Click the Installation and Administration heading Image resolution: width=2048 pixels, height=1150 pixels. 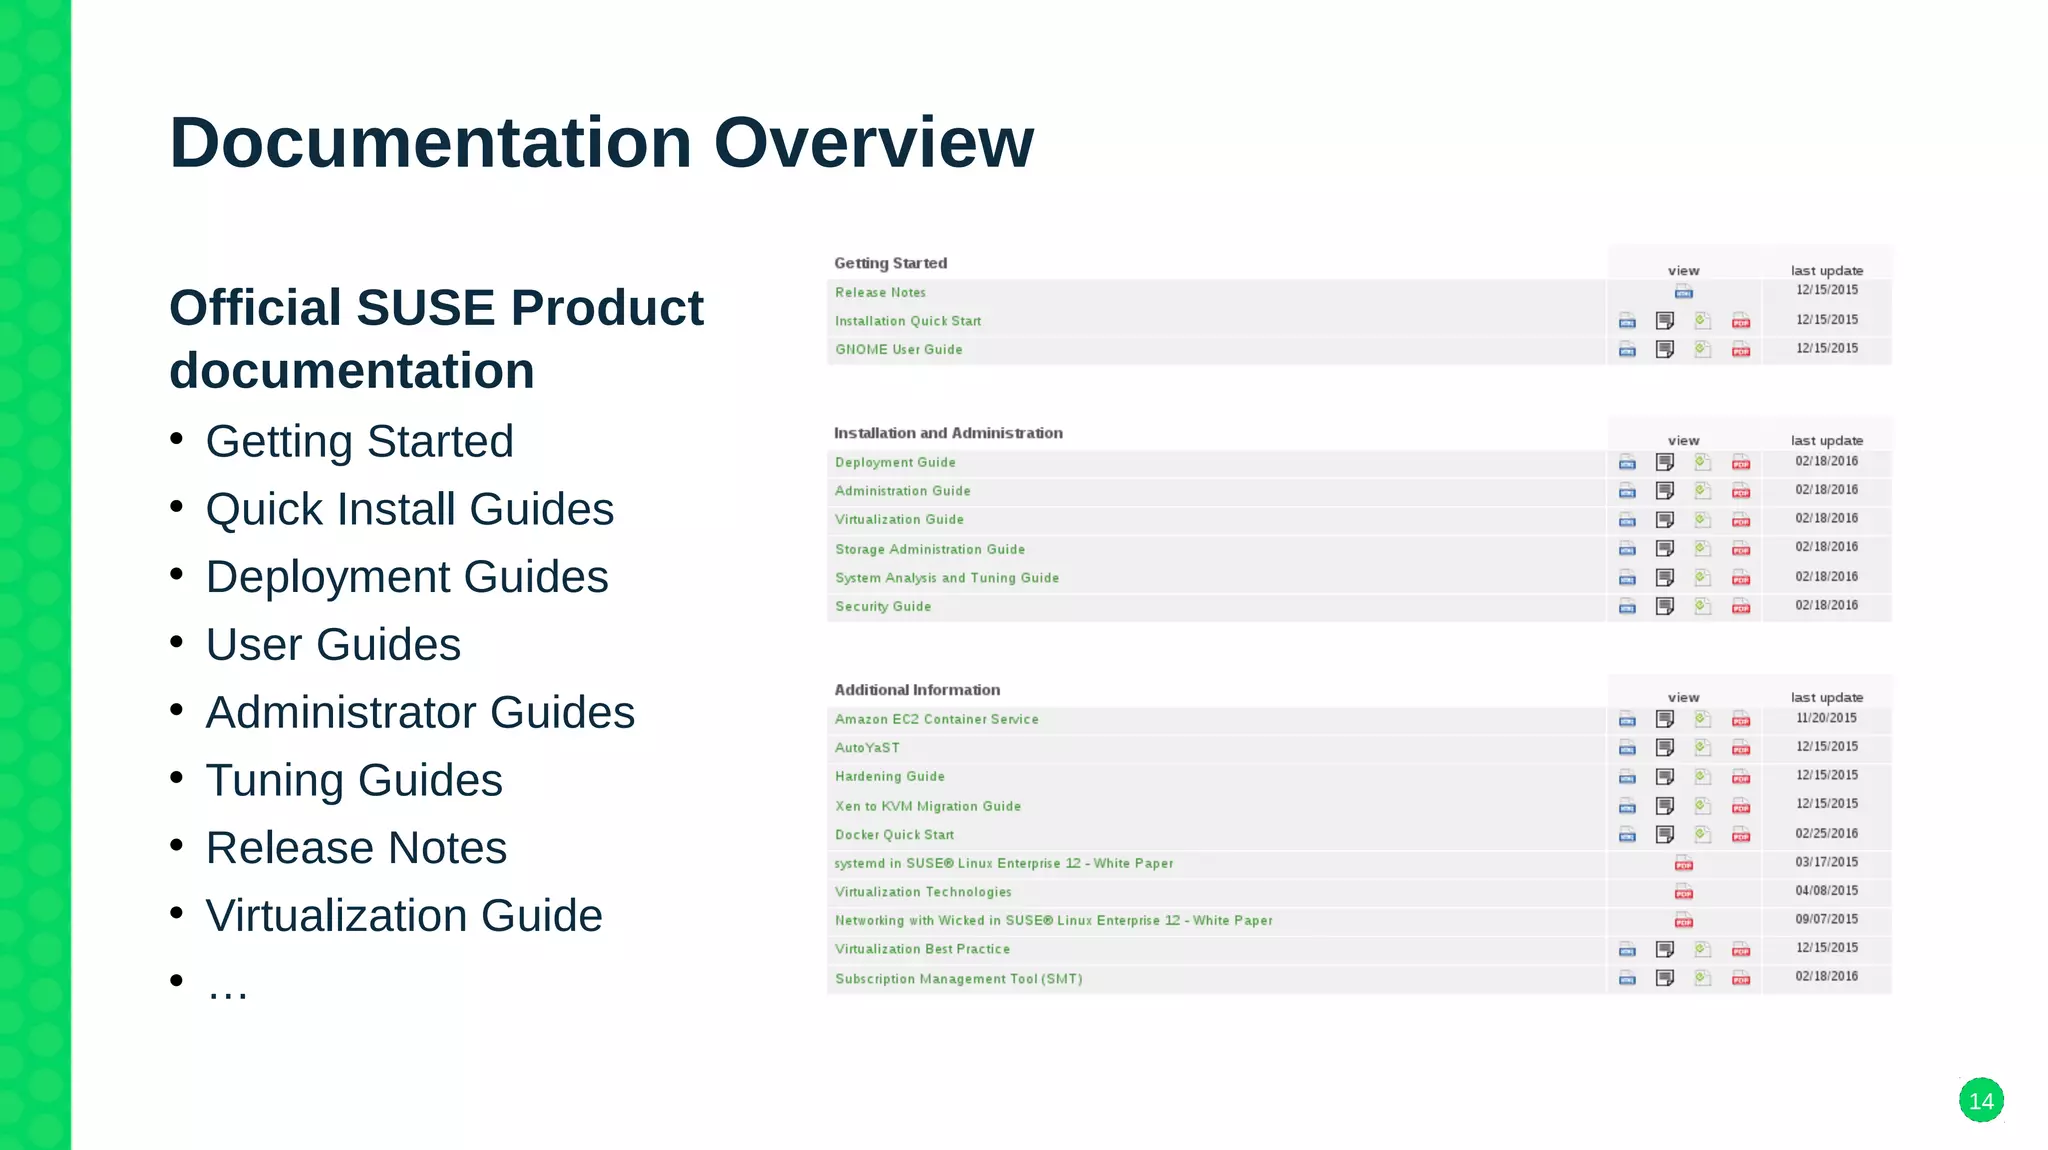[x=948, y=433]
